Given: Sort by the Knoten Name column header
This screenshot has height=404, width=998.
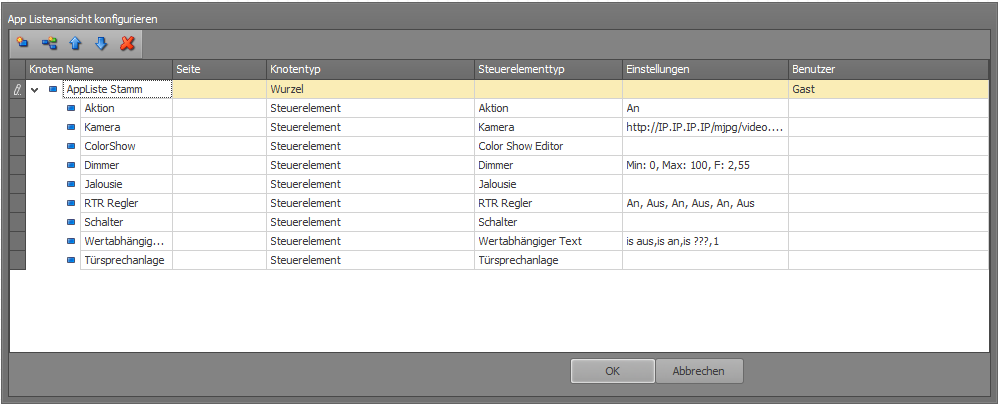Looking at the screenshot, I should tap(99, 69).
